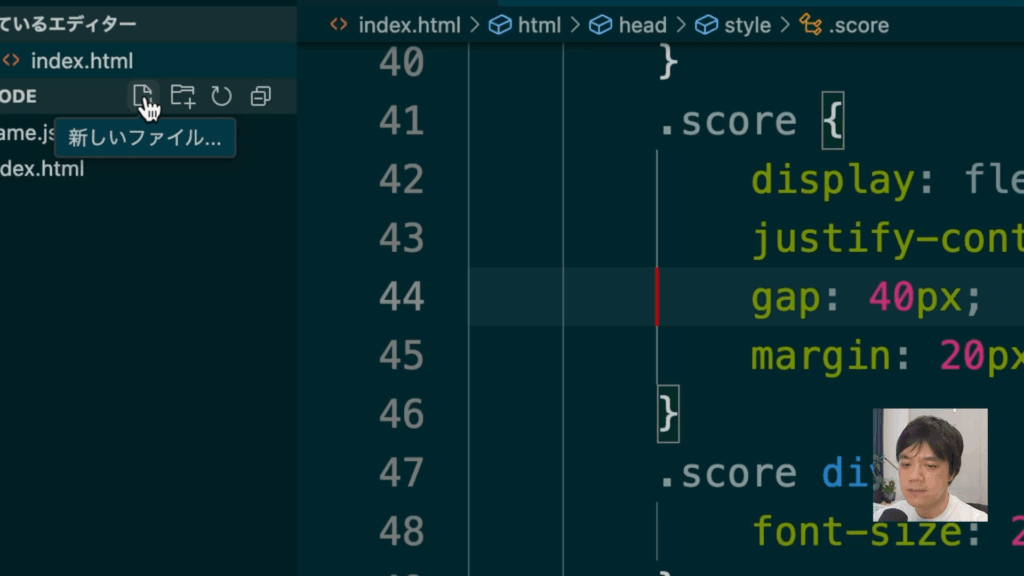Collapse all folders in the explorer

pyautogui.click(x=260, y=96)
